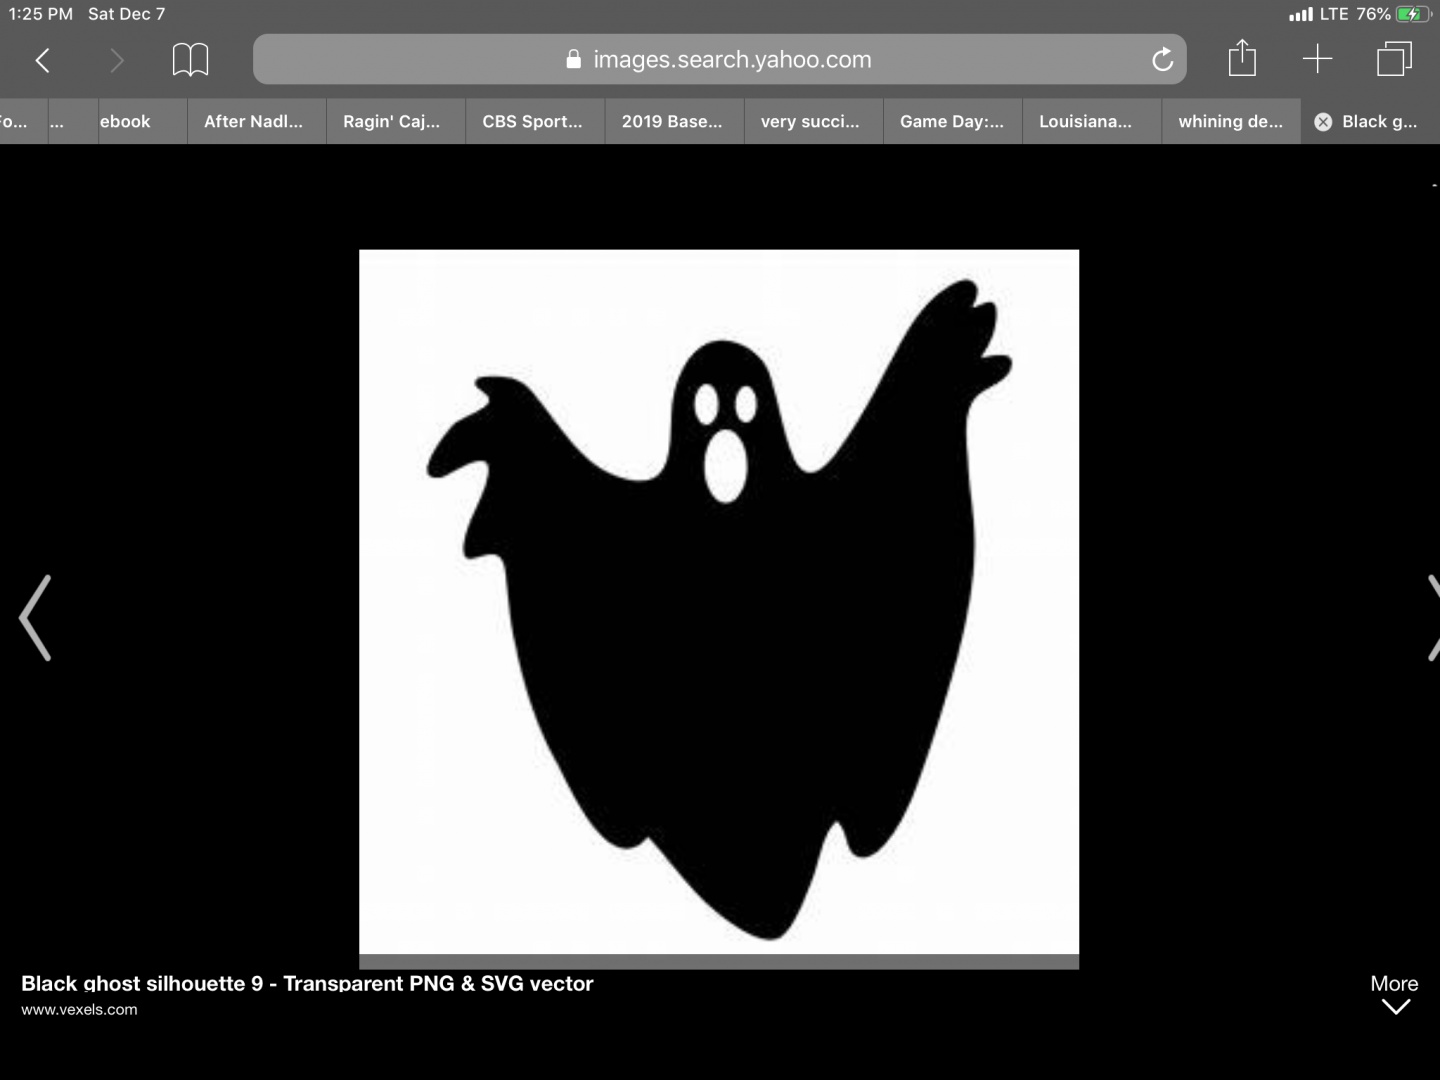Tap the images.search.yahoo.com address bar
The height and width of the screenshot is (1080, 1440).
point(720,60)
